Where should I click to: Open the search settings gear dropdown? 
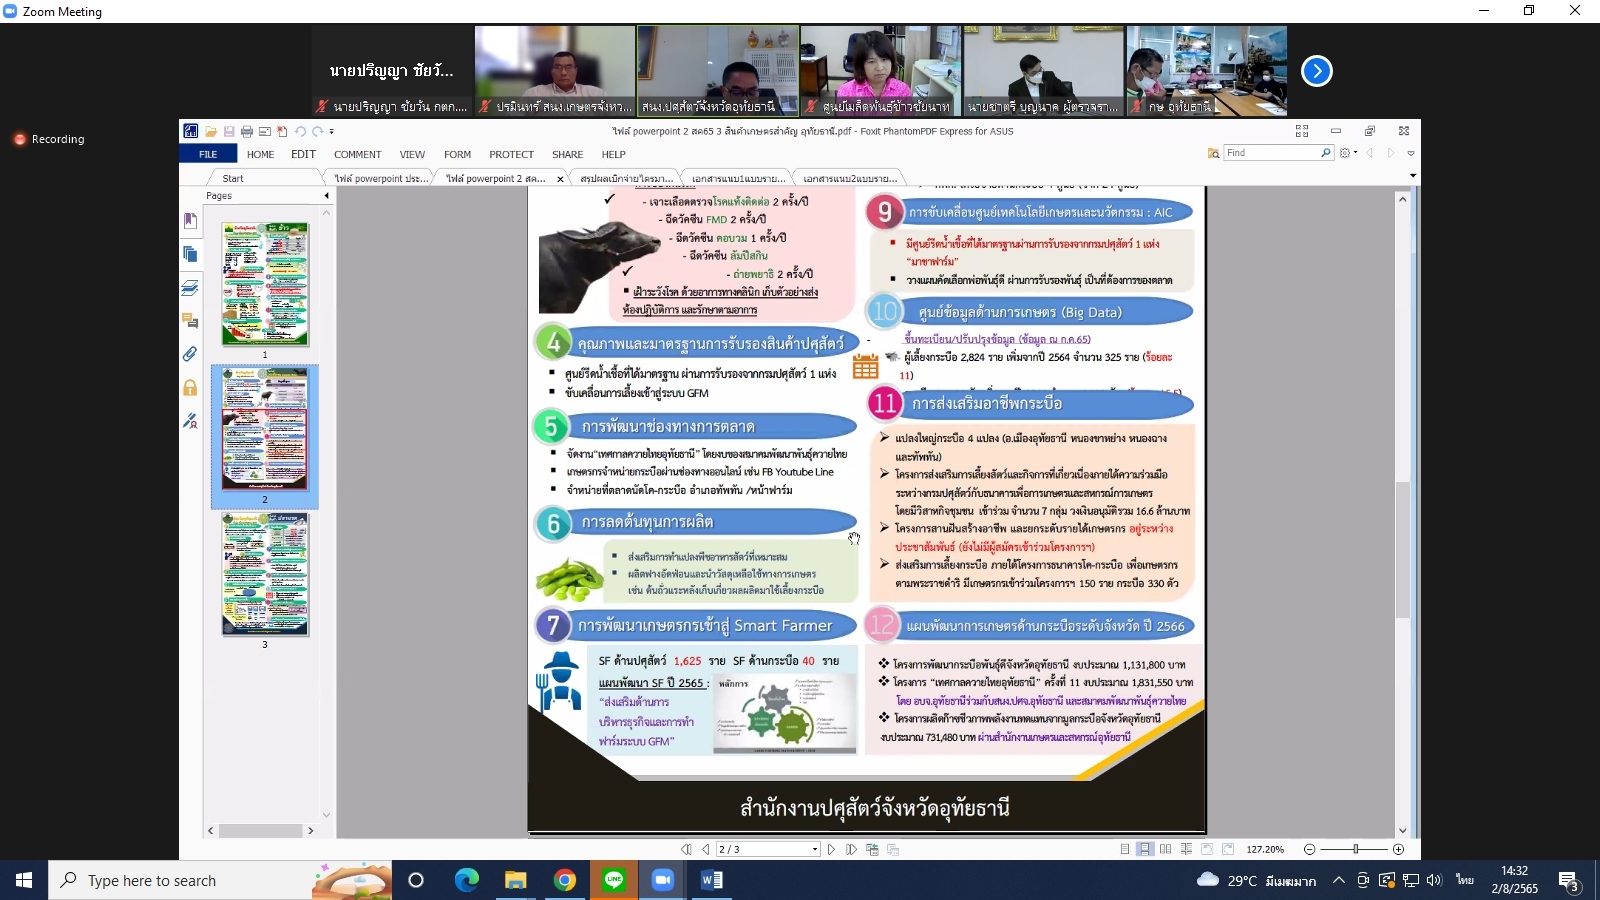(x=1348, y=153)
